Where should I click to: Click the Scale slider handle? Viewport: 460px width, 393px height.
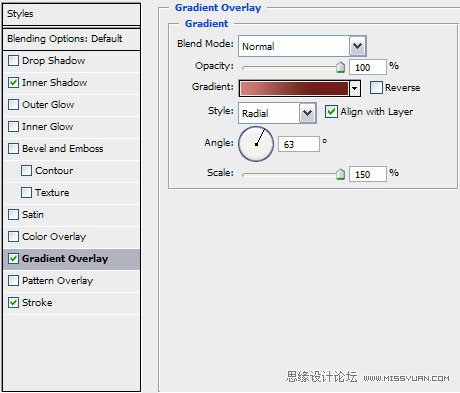(x=340, y=174)
